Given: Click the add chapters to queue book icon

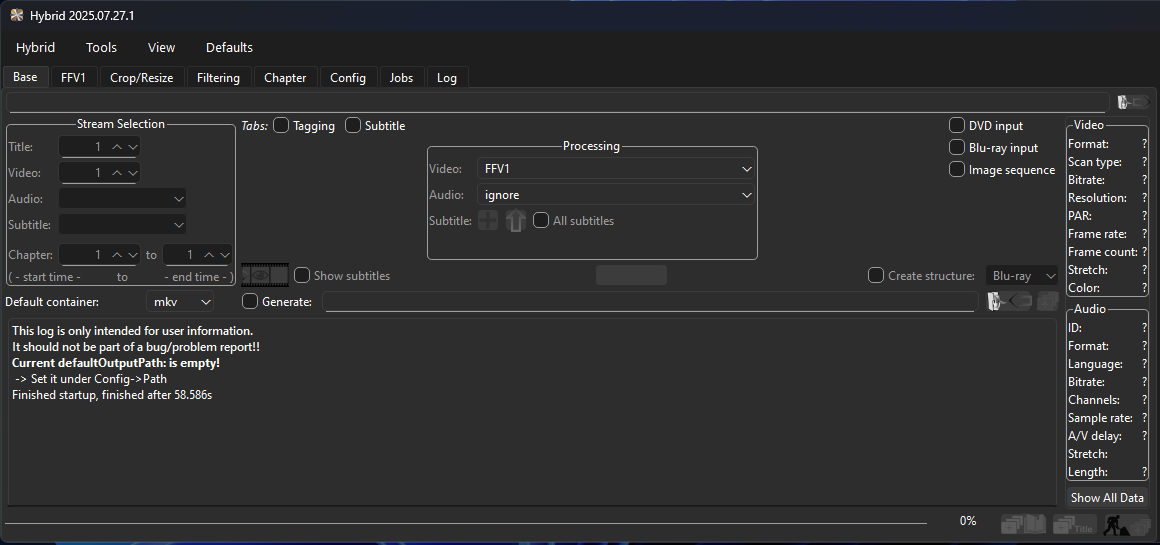Looking at the screenshot, I should [x=1023, y=523].
